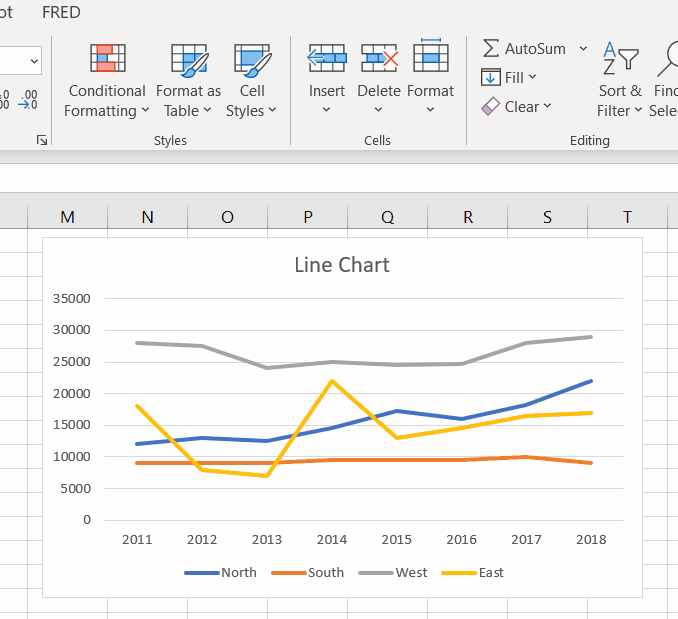Screen dimensions: 678x619
Task: Click the Format as Table icon
Action: 189,60
